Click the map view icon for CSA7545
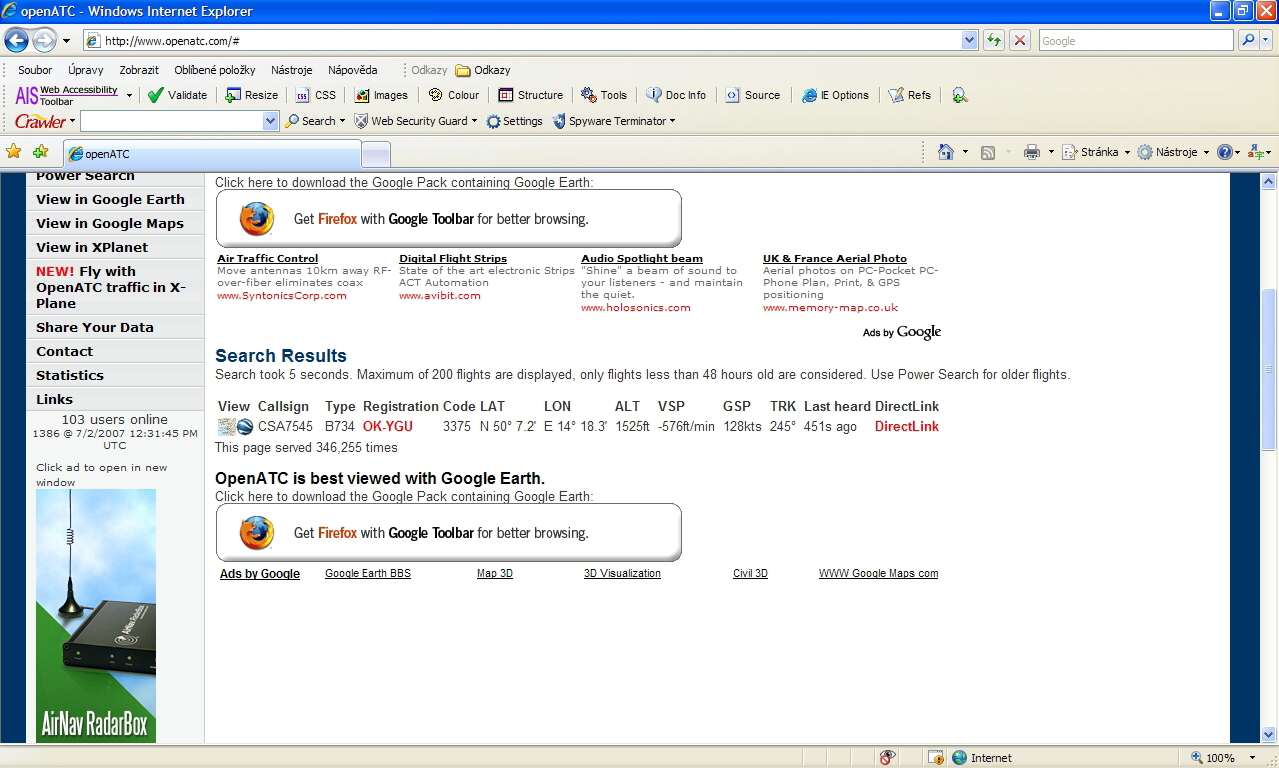The height and width of the screenshot is (768, 1279). pyautogui.click(x=227, y=427)
